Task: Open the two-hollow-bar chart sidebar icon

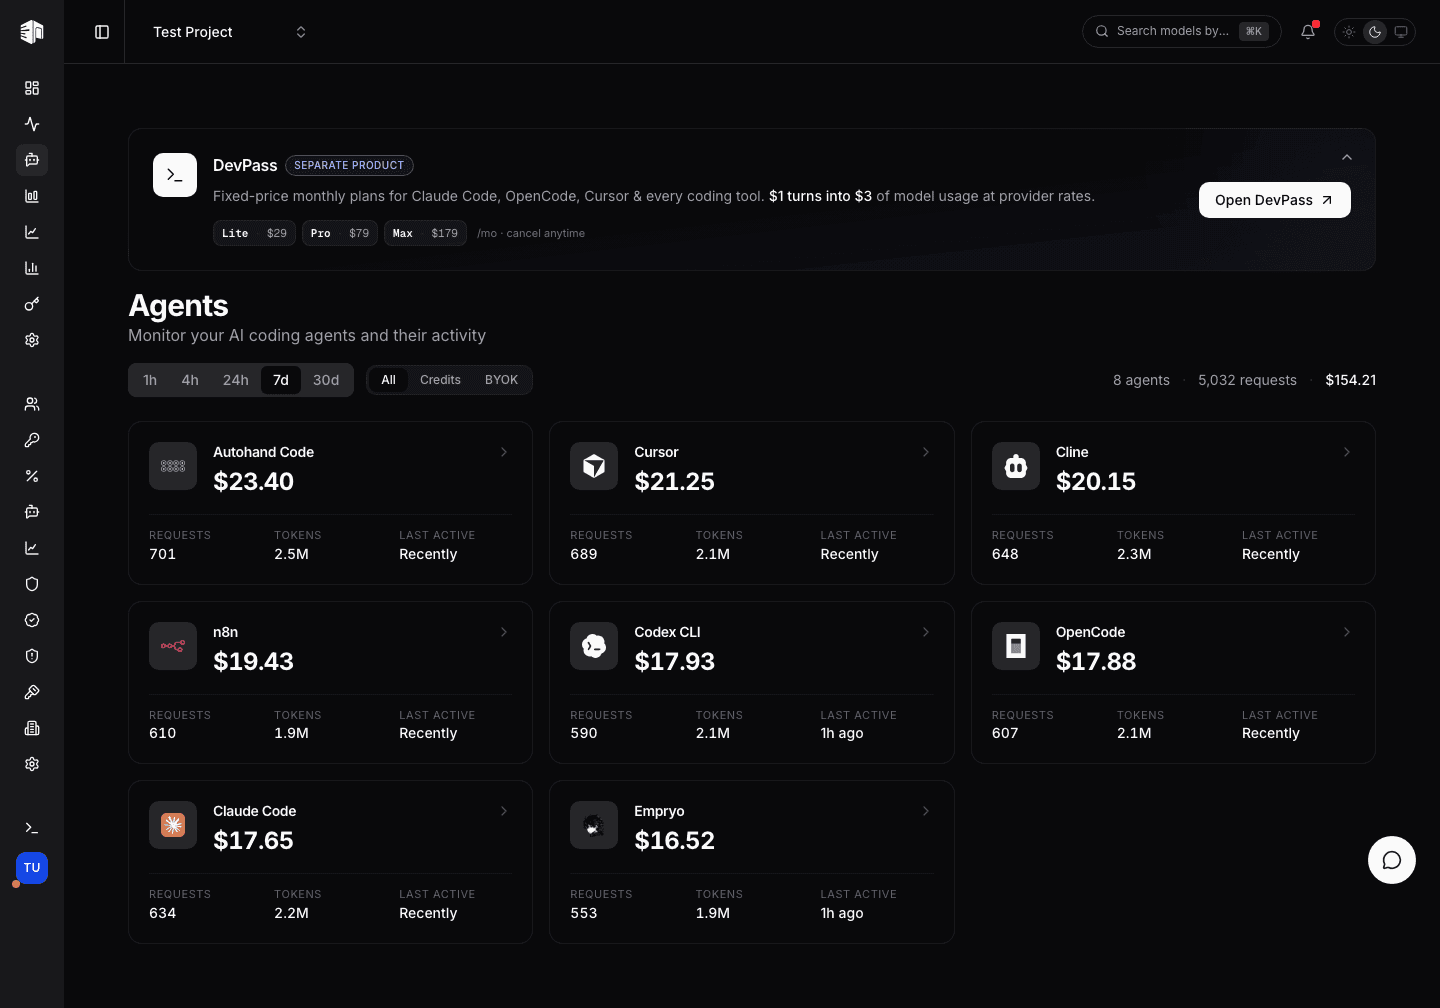Action: 32,196
